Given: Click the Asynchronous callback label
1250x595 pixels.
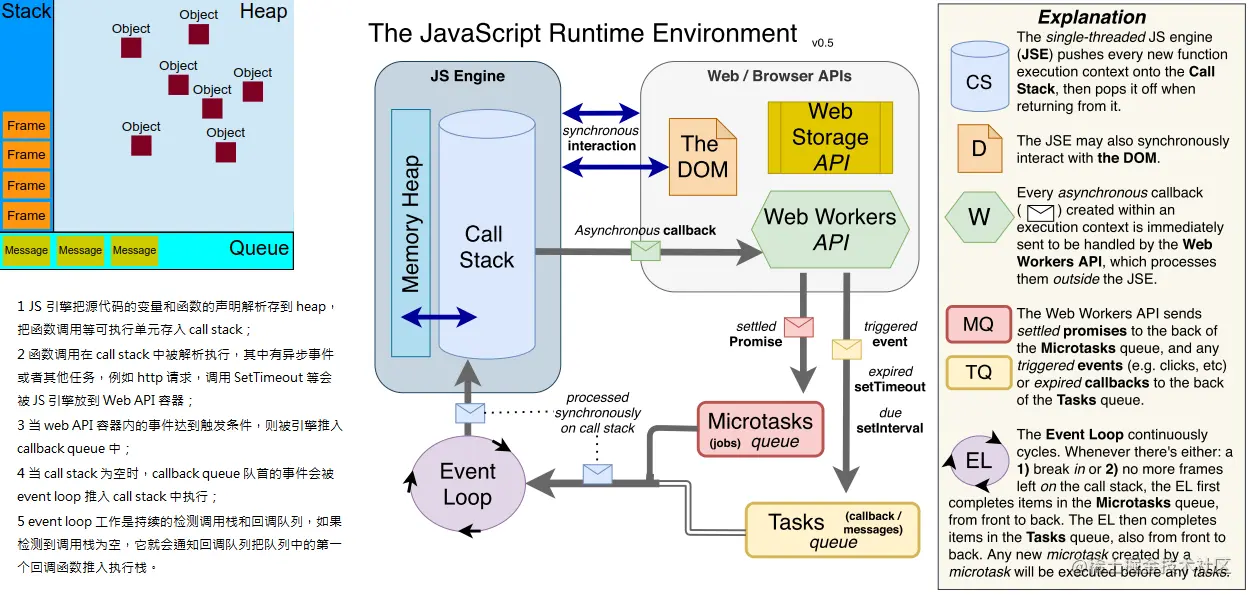Looking at the screenshot, I should point(645,230).
